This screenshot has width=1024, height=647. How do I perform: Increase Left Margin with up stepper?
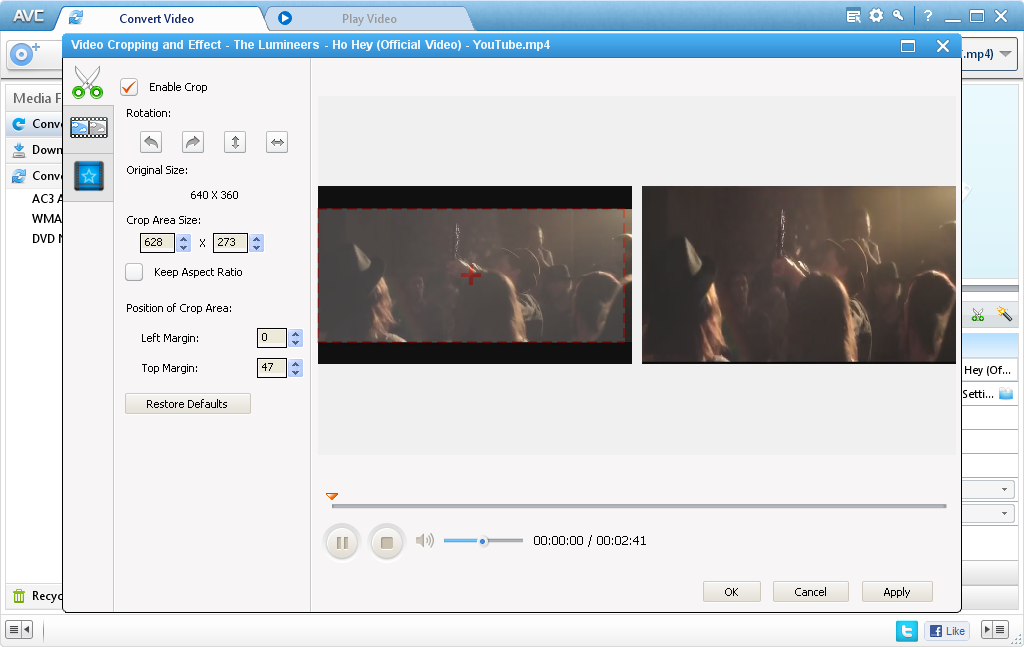[296, 334]
